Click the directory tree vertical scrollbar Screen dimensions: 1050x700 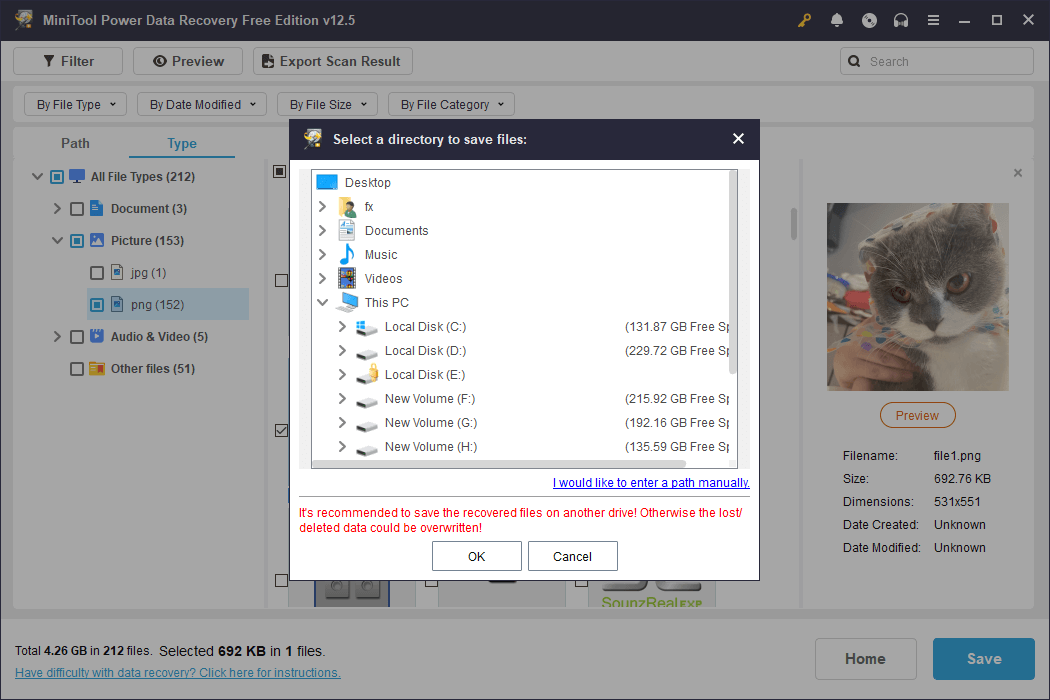(733, 273)
